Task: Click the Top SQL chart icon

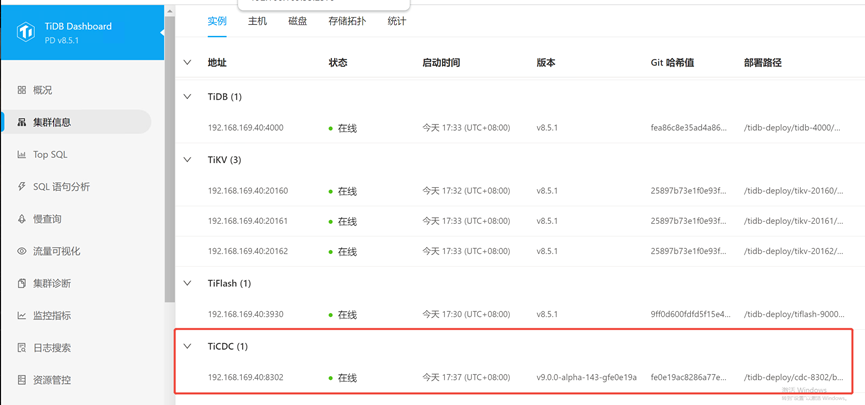Action: pos(22,155)
